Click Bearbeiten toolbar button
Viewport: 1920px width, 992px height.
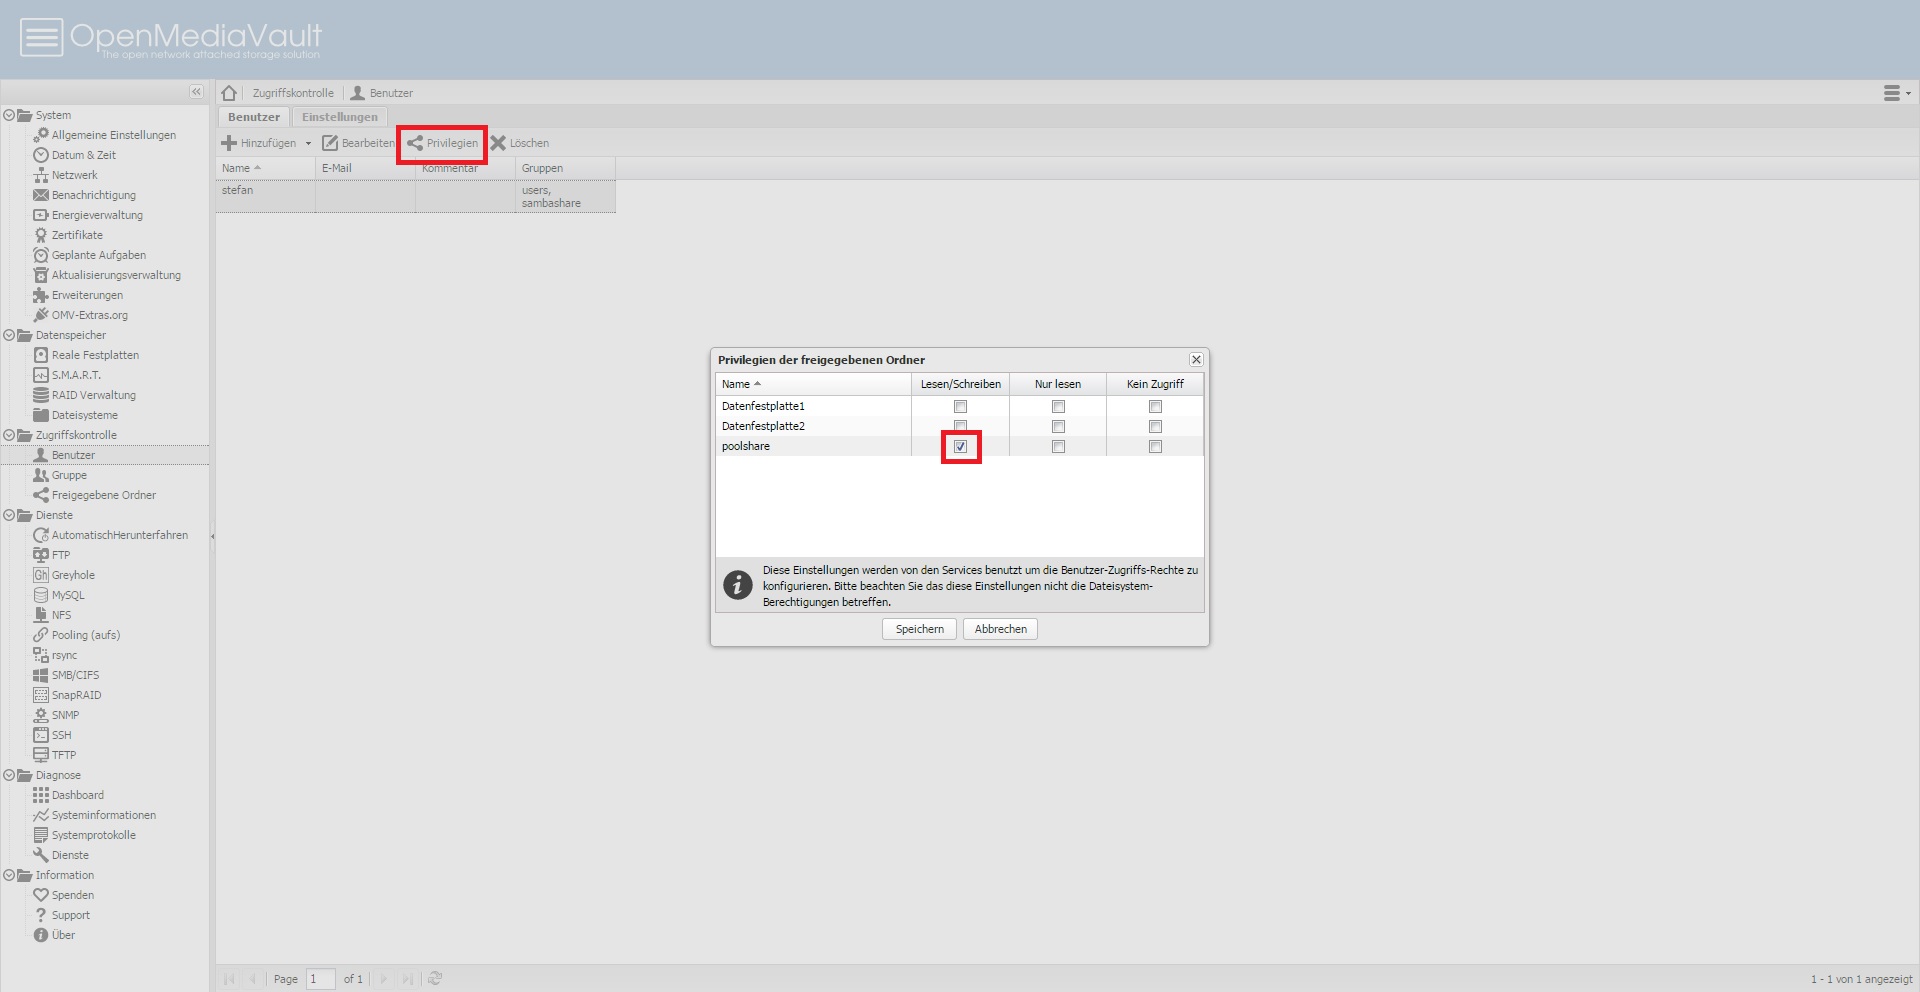coord(358,143)
